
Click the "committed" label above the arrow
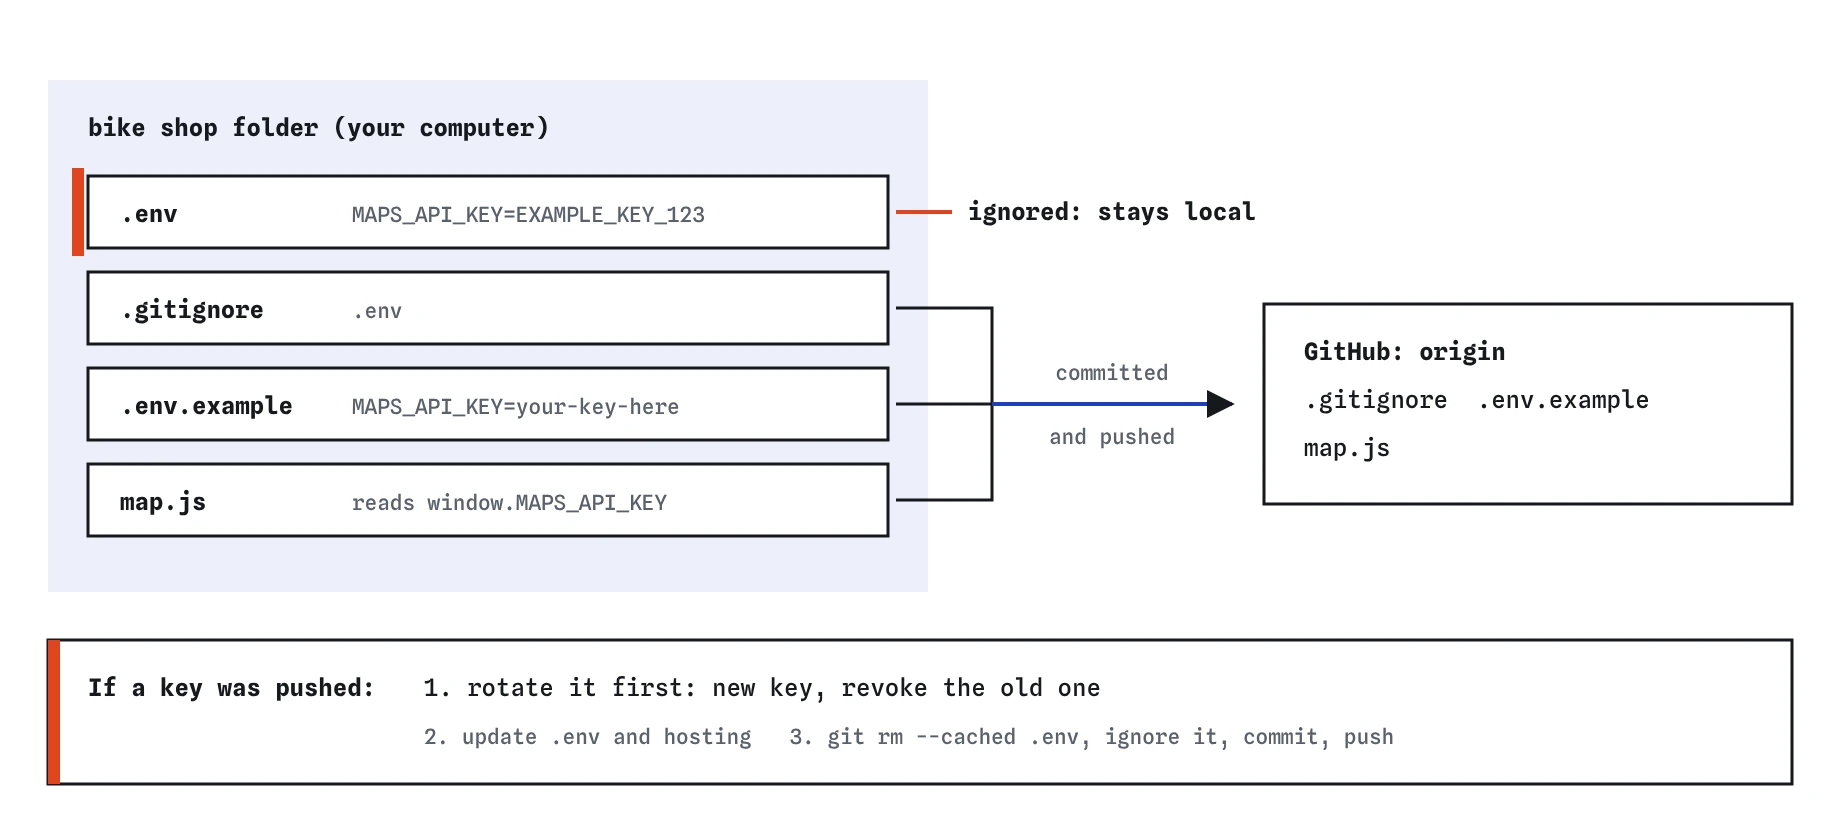coord(1112,373)
